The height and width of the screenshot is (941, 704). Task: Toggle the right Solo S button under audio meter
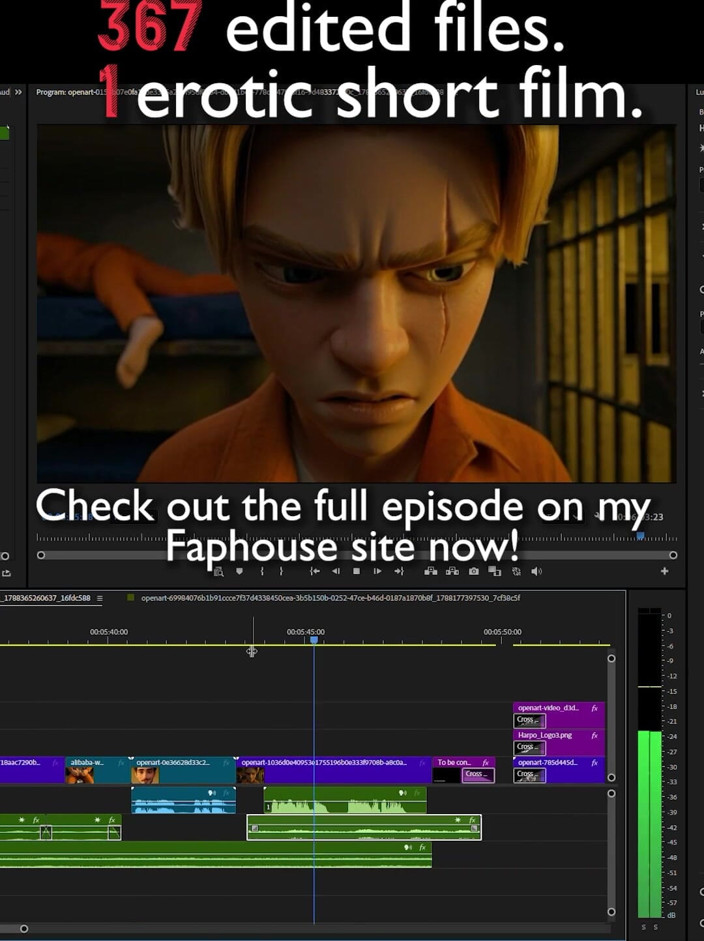(x=655, y=928)
